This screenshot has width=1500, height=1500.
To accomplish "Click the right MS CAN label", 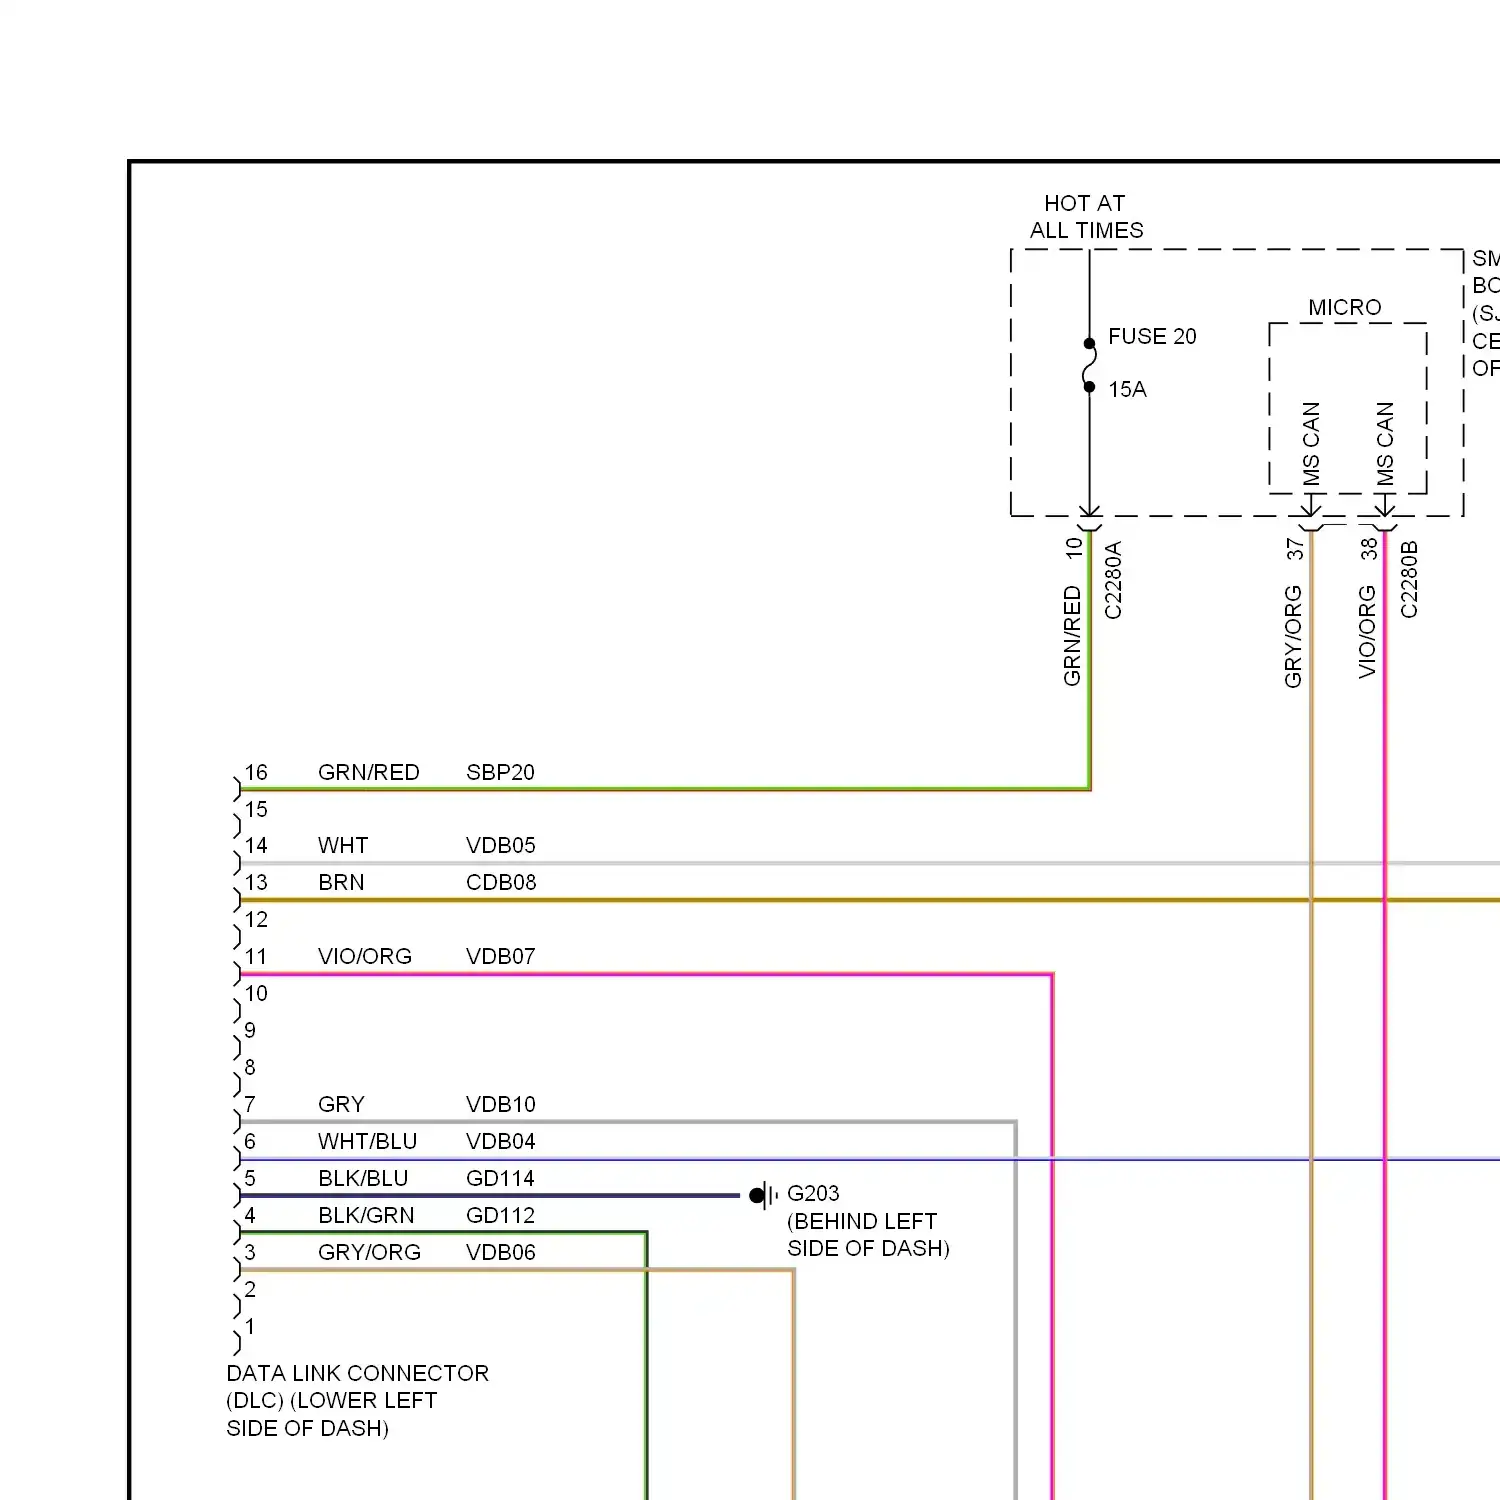I will pos(1385,443).
